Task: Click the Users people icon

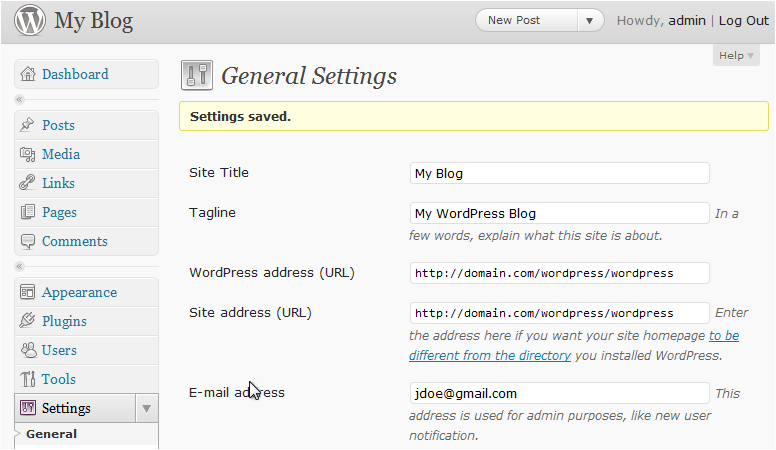Action: (28, 350)
